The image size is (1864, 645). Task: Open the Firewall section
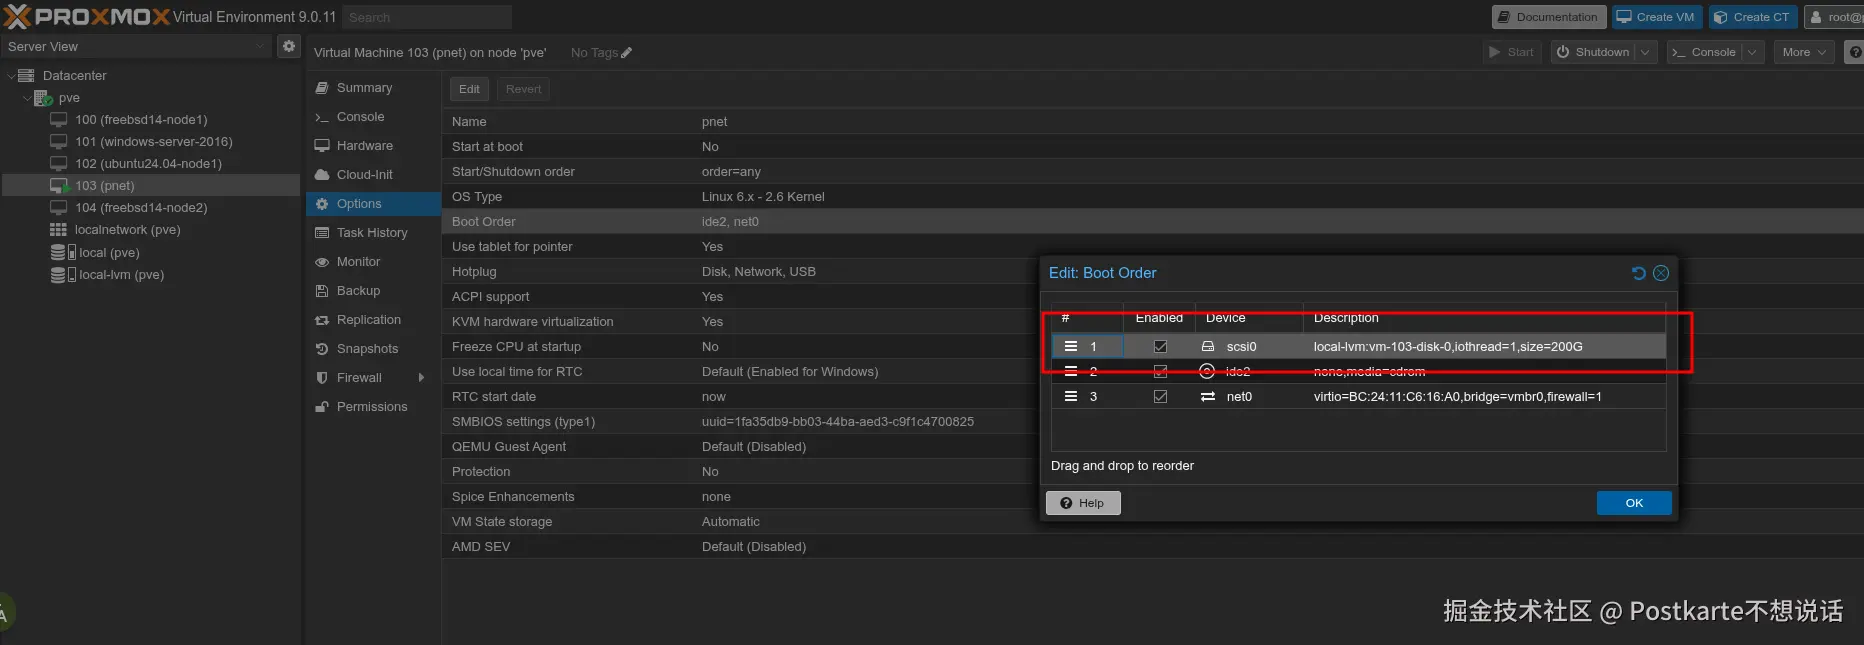(x=373, y=378)
